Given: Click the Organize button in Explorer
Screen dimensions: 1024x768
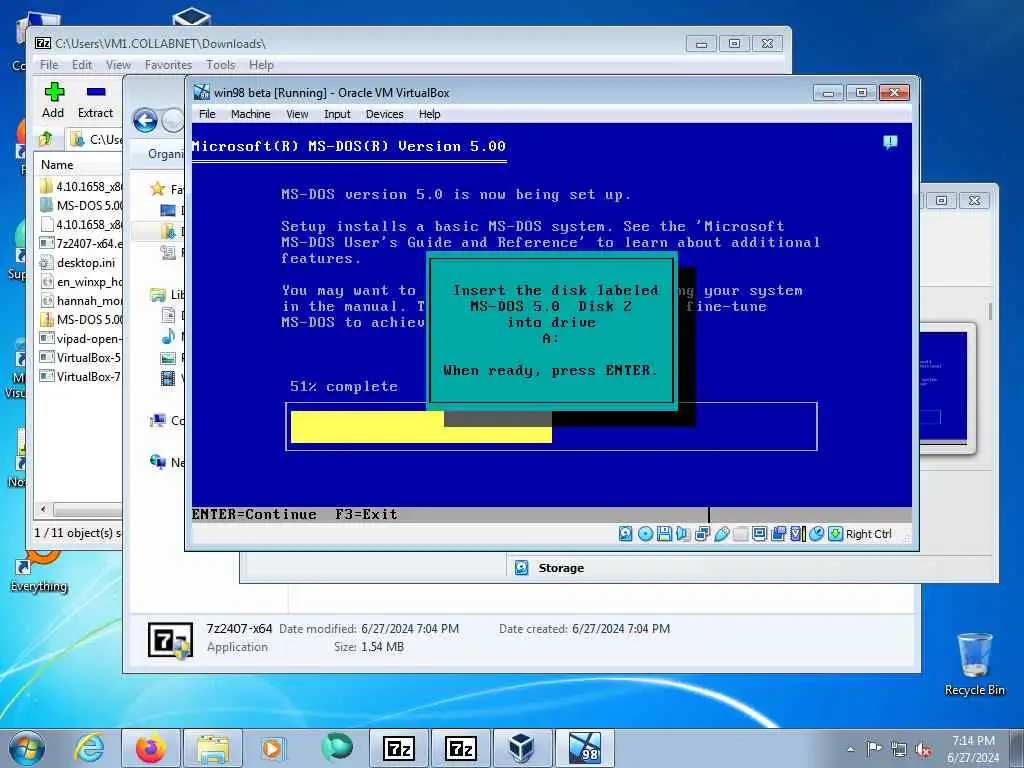Looking at the screenshot, I should coord(166,154).
